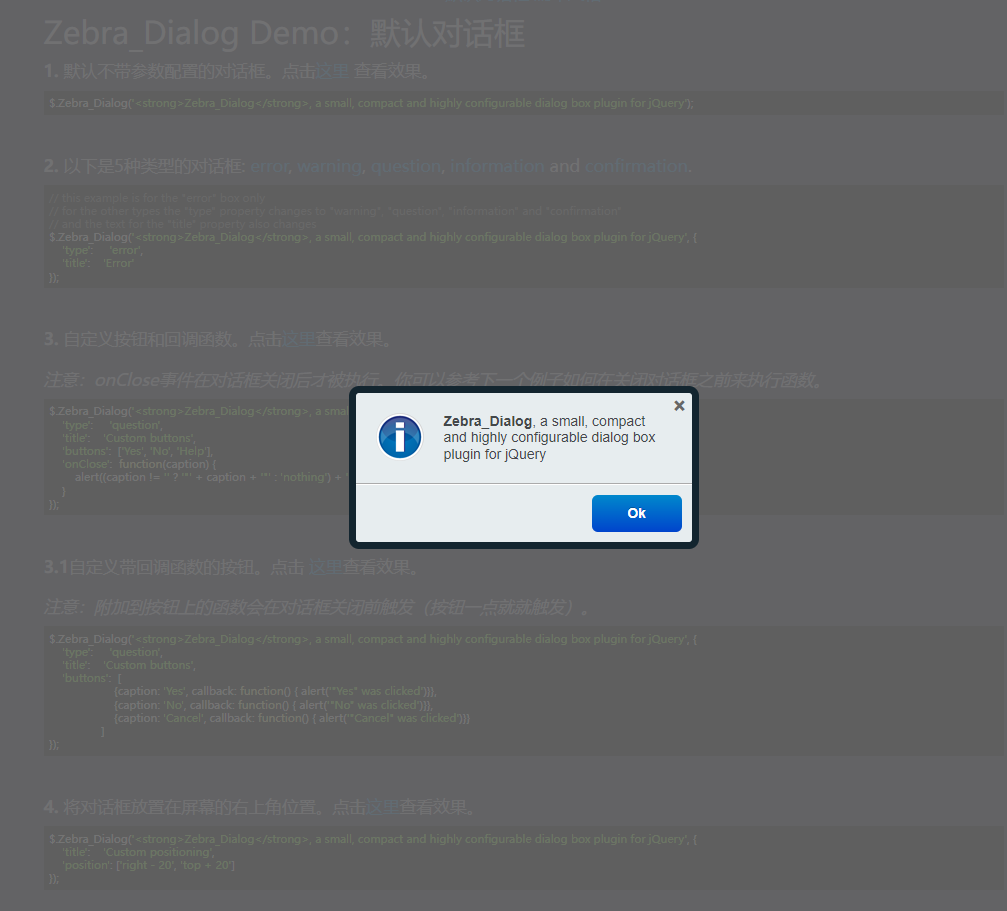
Task: Click the code line 'title': 'Error'
Action: click(x=98, y=263)
